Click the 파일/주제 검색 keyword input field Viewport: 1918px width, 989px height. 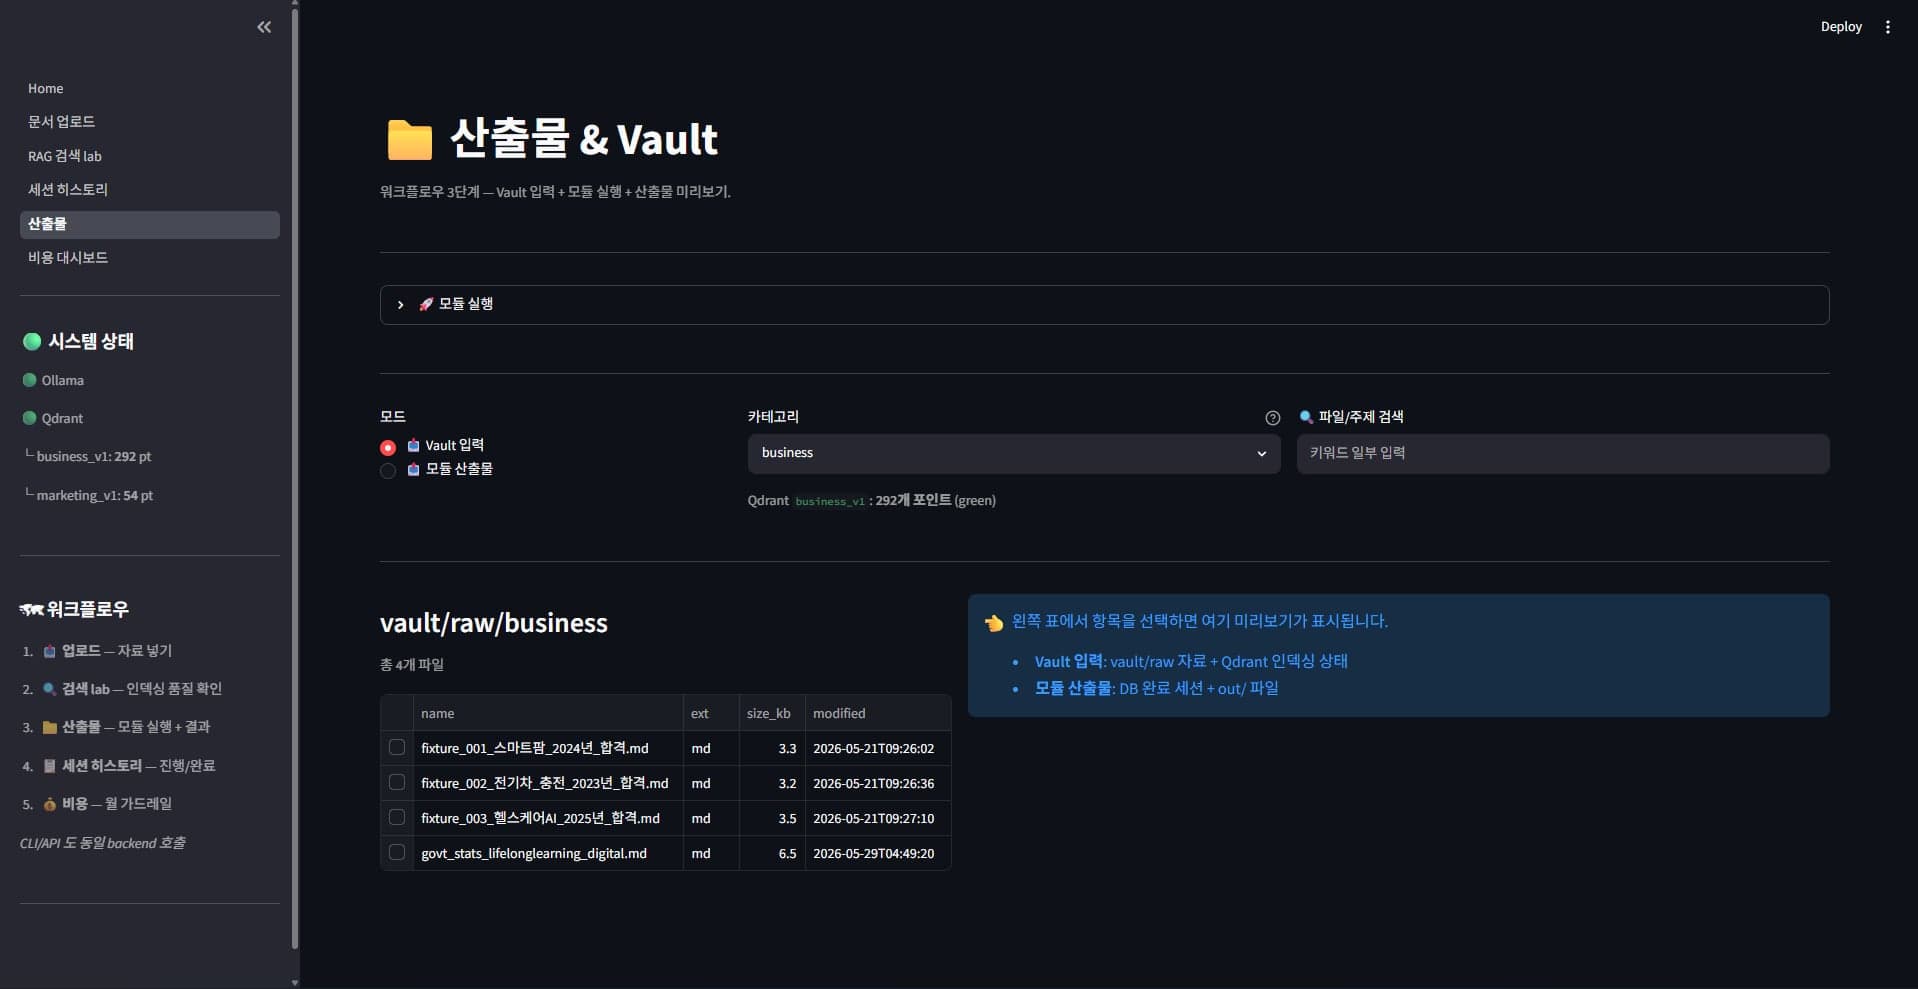[x=1563, y=453]
